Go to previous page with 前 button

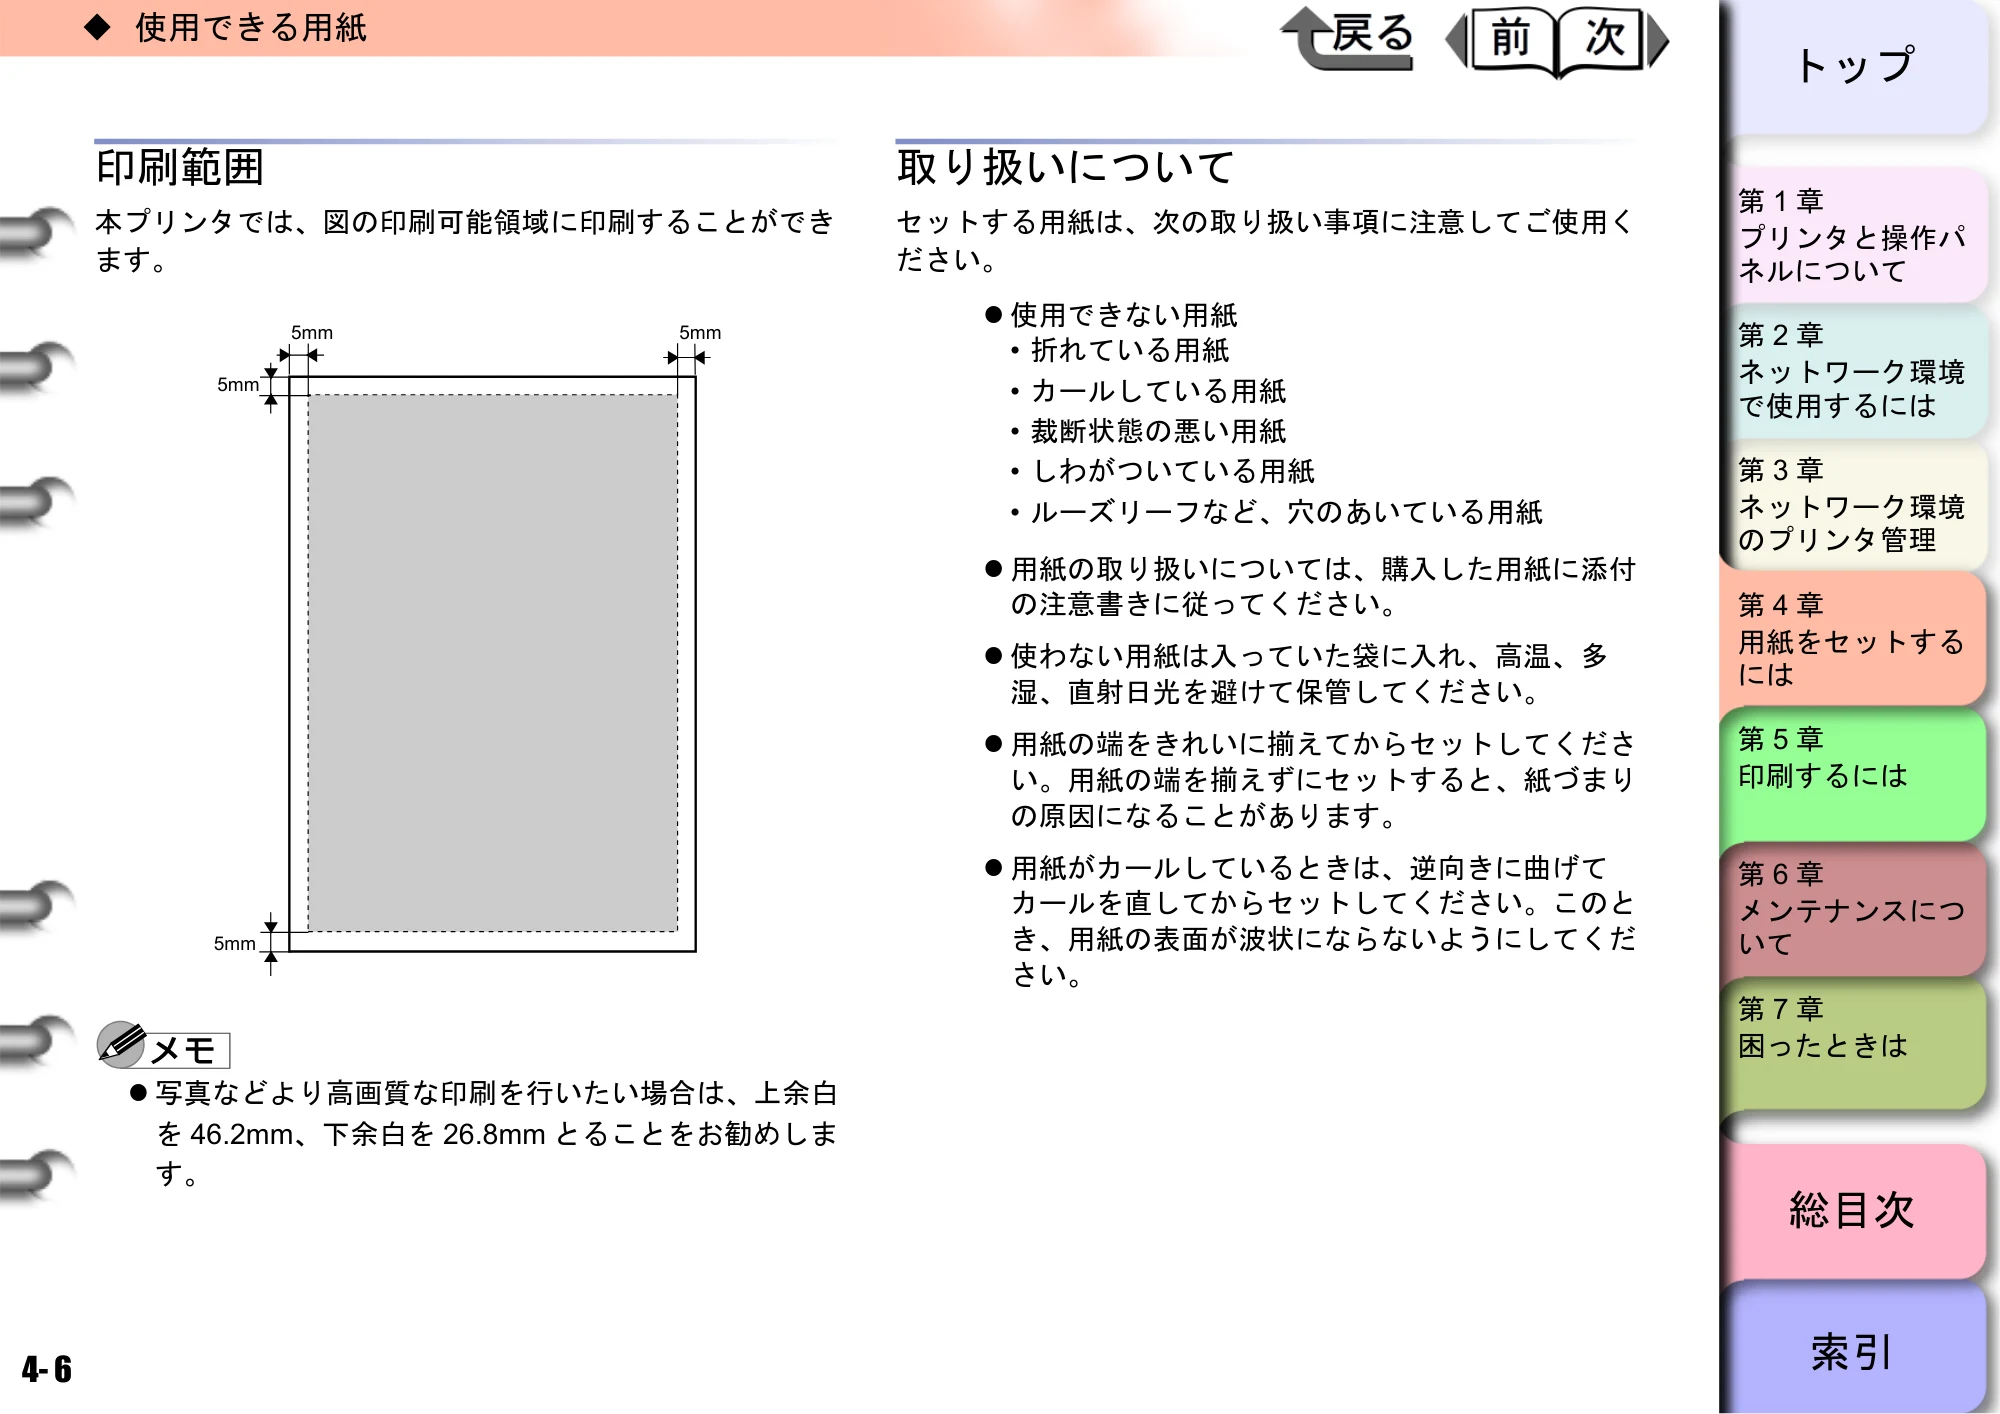point(1502,40)
